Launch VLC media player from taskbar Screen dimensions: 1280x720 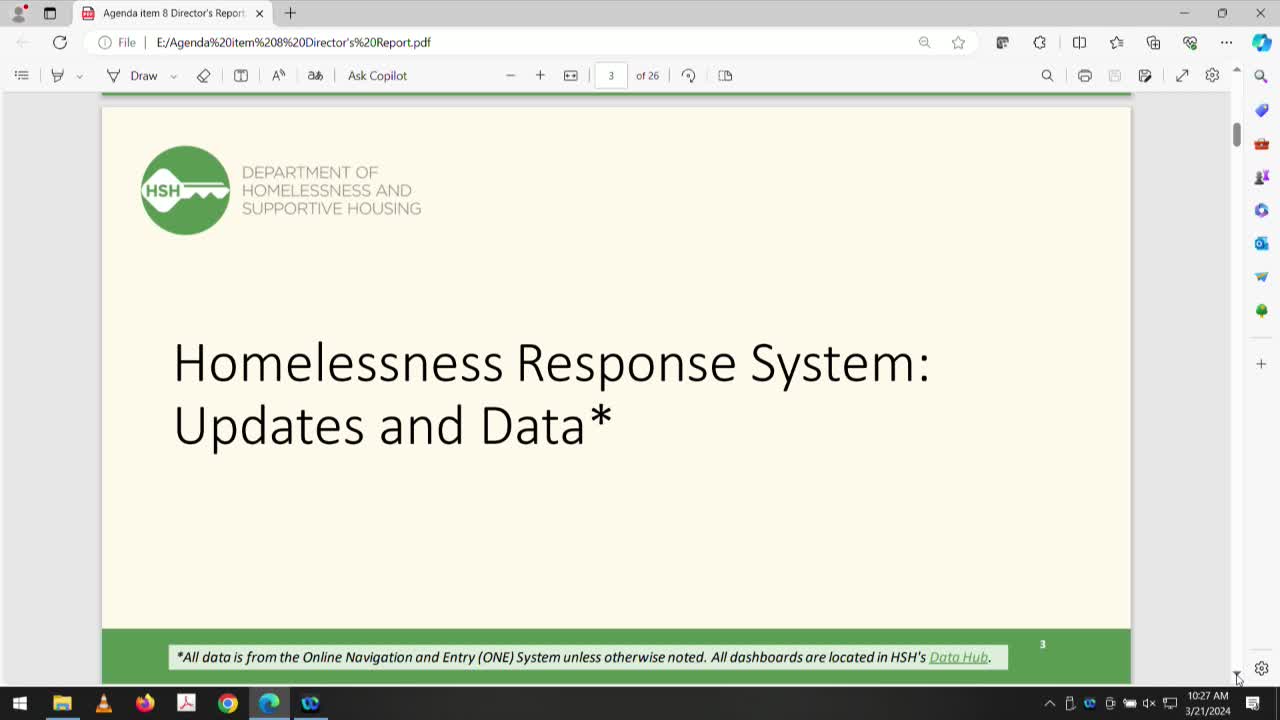(103, 703)
